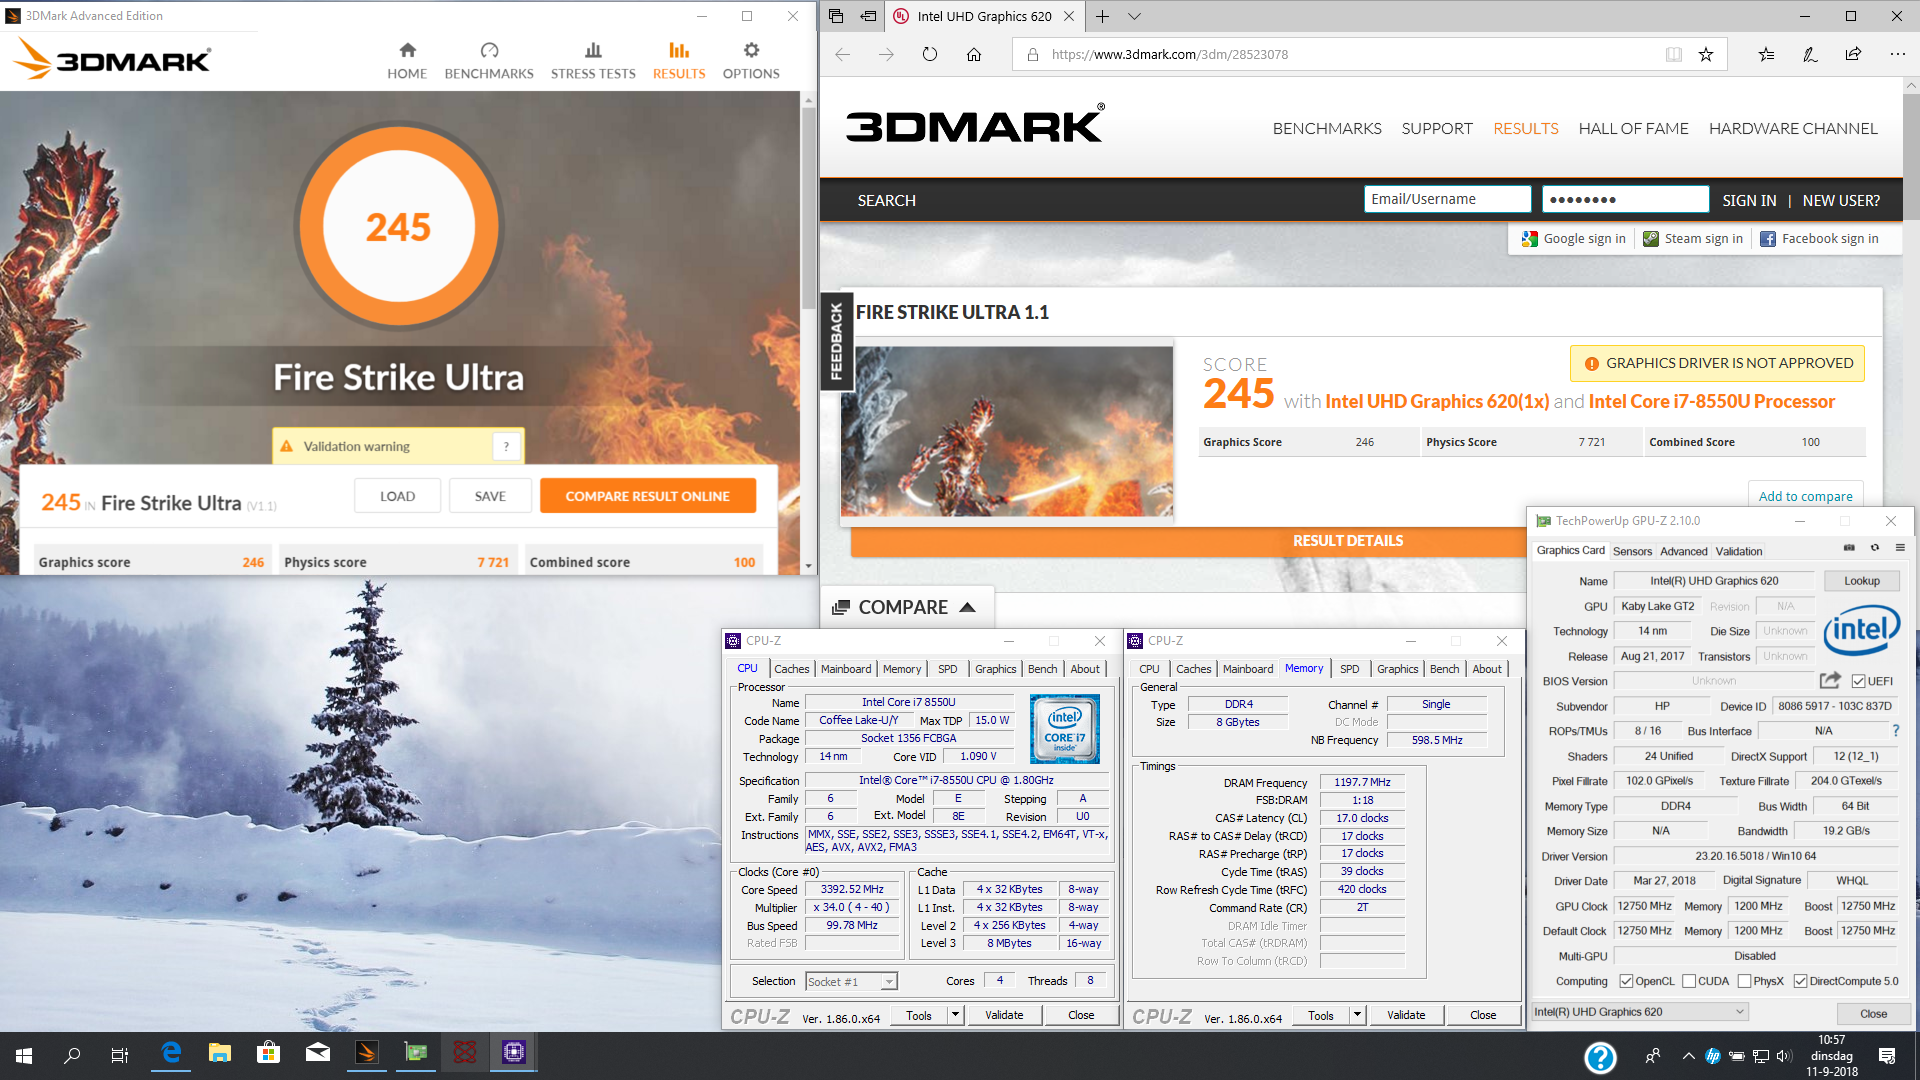1920x1080 pixels.
Task: Open the Edge favorites hub icon
Action: point(1767,54)
